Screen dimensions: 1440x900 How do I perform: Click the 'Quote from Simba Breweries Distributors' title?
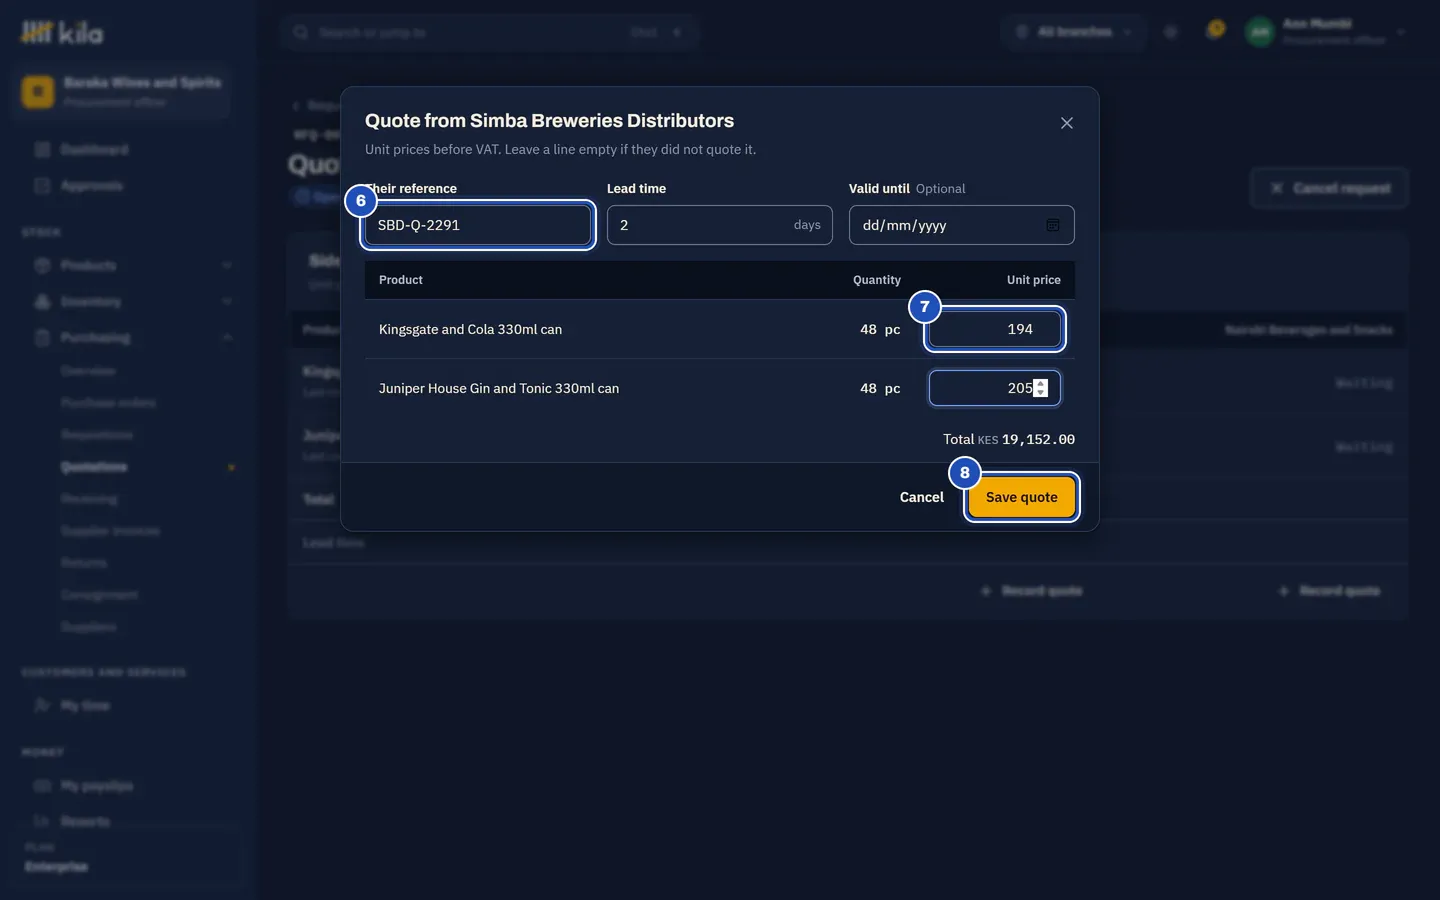(x=549, y=121)
